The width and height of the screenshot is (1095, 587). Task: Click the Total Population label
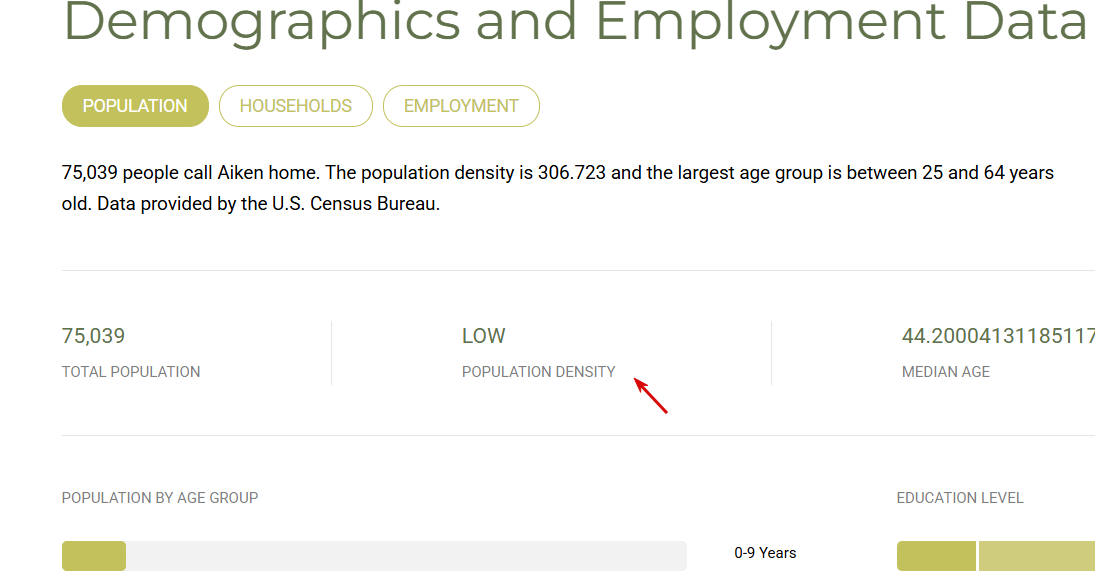(x=131, y=372)
